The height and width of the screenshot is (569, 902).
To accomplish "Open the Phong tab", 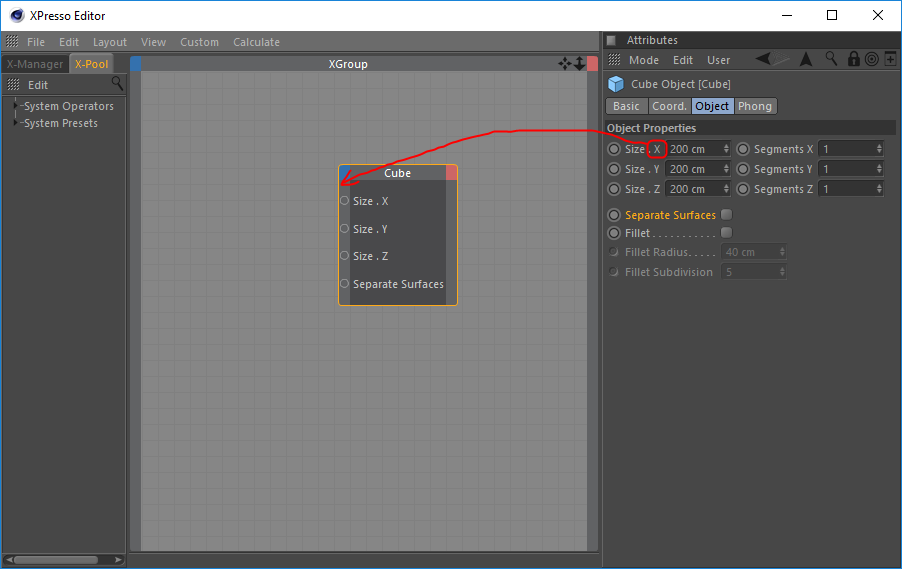I will [x=755, y=106].
